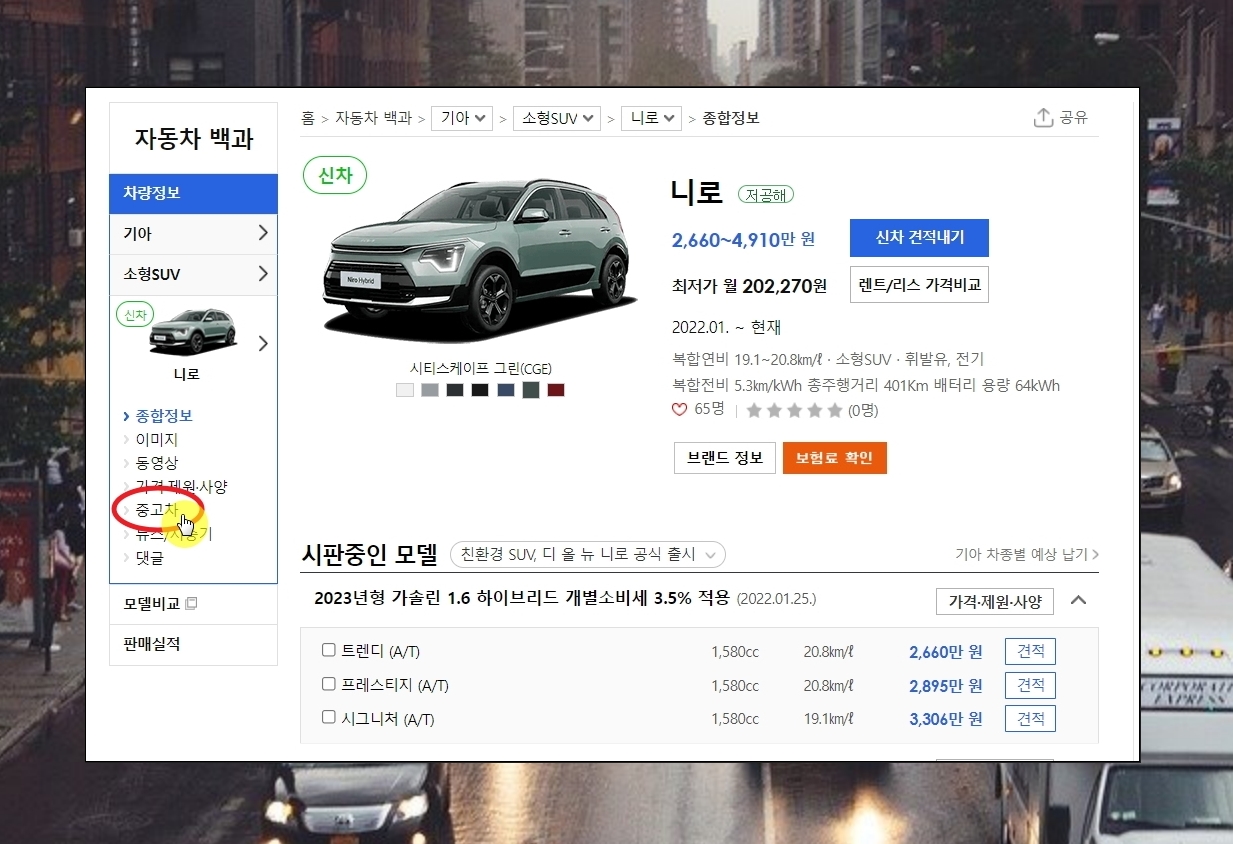This screenshot has height=844, width=1233.
Task: Open 중고차 in the sidebar menu
Action: coord(157,510)
